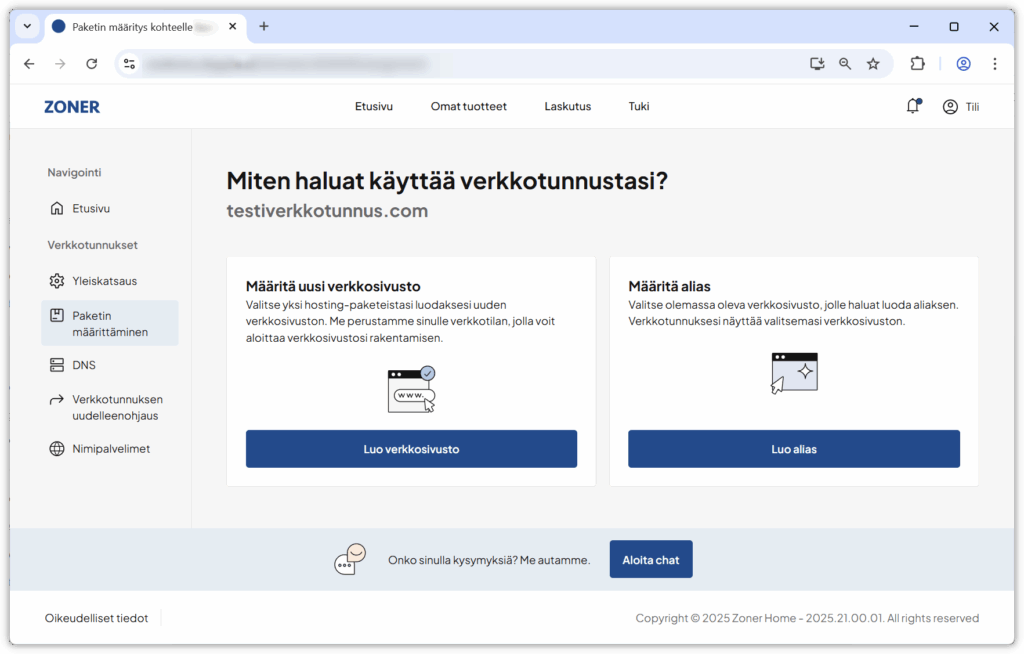Image resolution: width=1024 pixels, height=654 pixels.
Task: Click the install app icon in address bar
Action: (817, 63)
